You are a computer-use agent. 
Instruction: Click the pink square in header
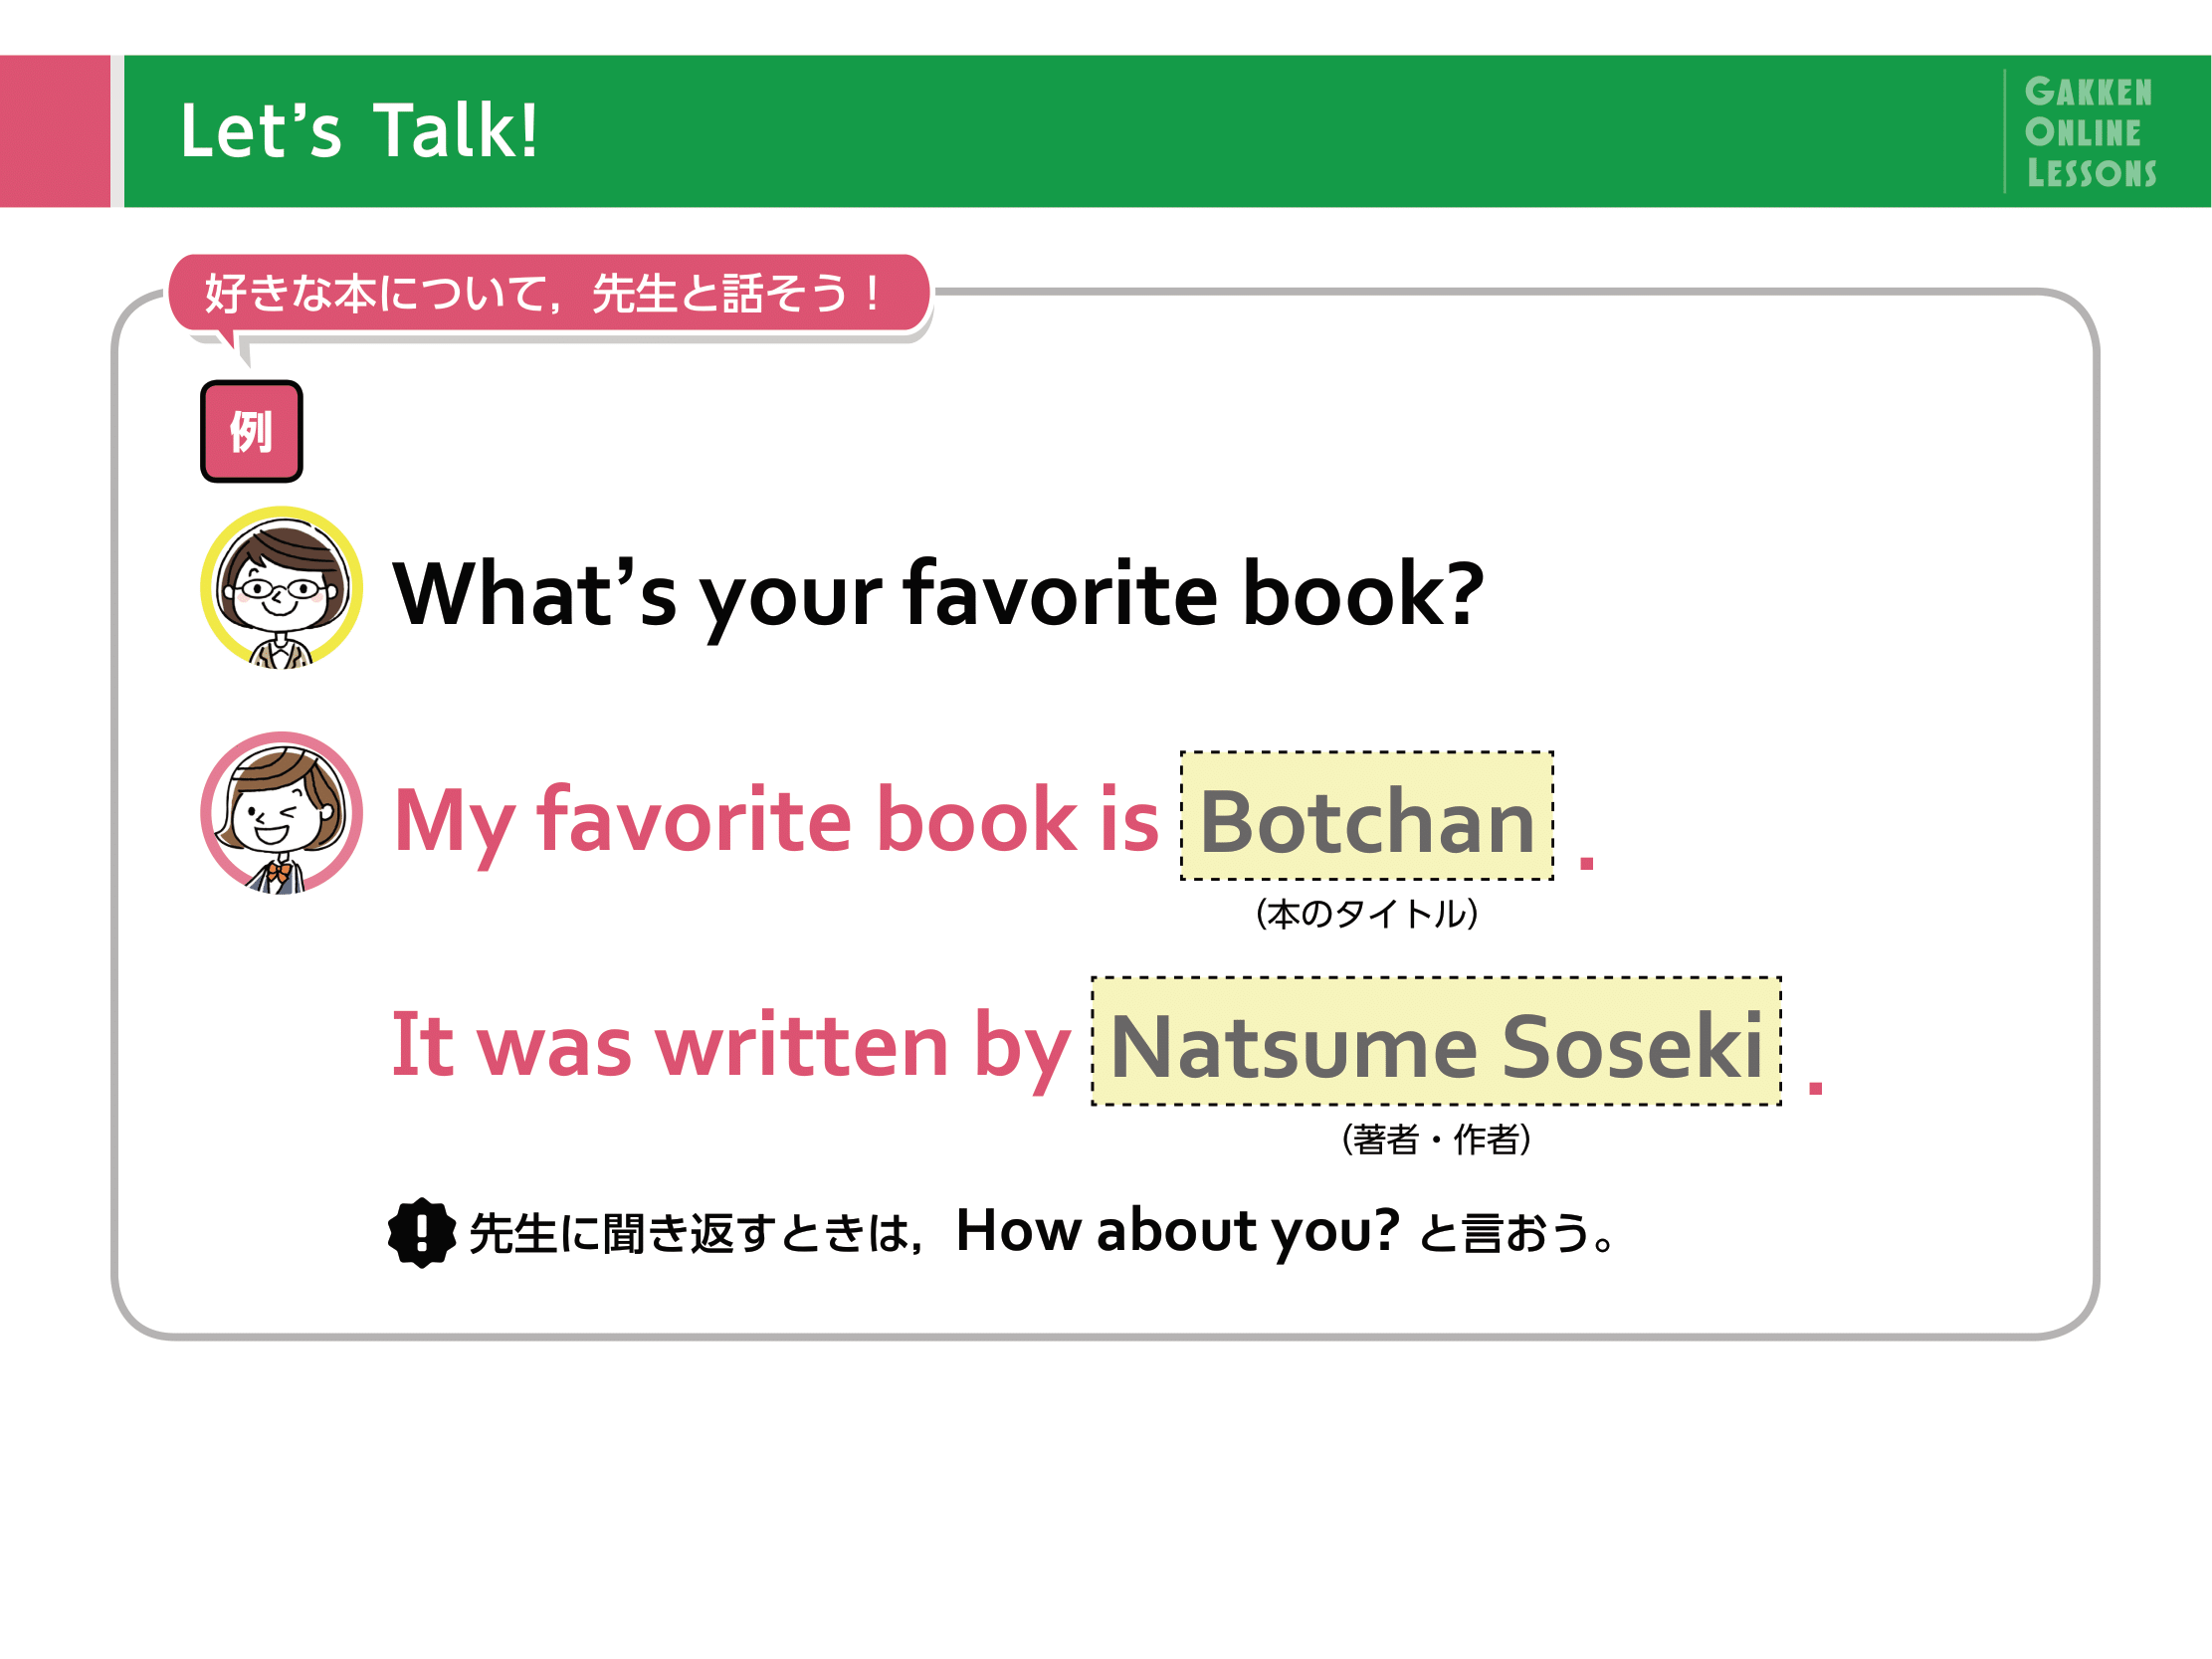point(55,131)
